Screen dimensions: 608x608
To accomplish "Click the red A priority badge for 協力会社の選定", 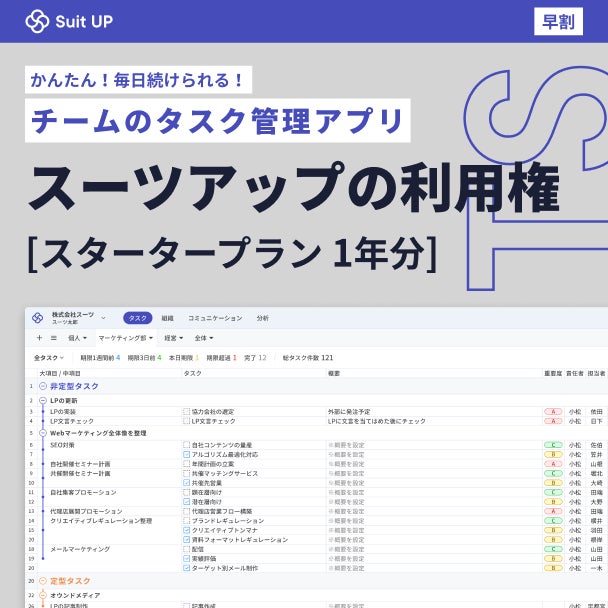I will [553, 411].
